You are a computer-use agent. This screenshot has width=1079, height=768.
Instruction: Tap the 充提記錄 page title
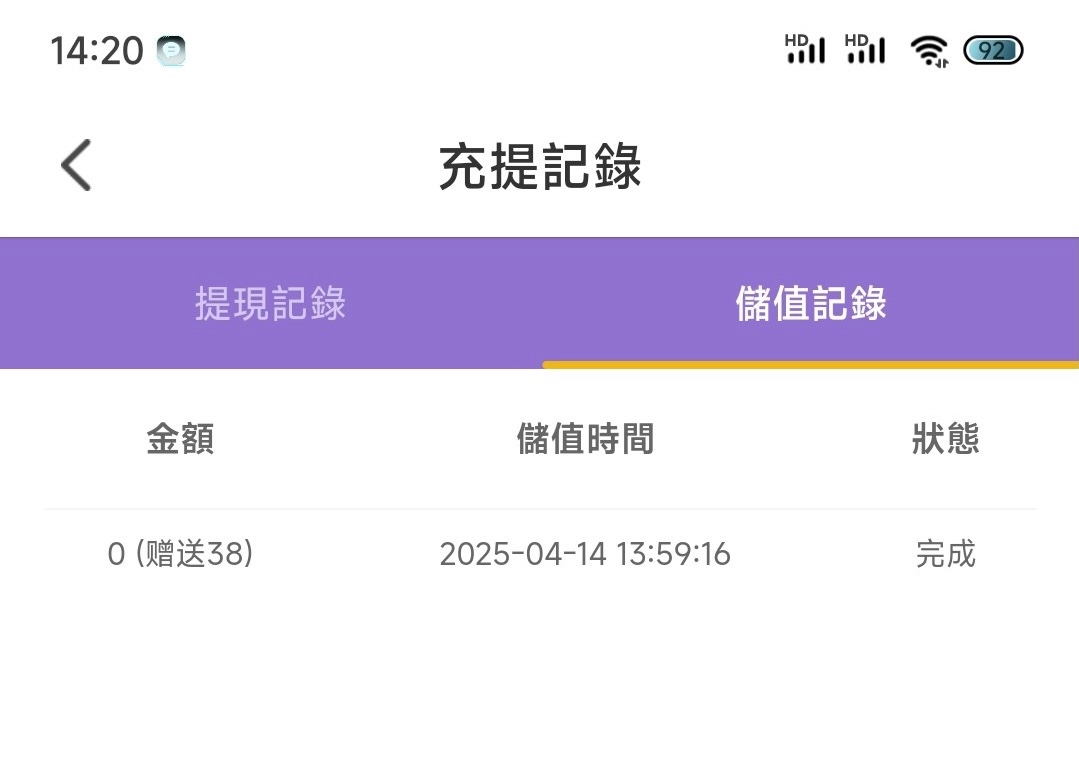(x=540, y=167)
